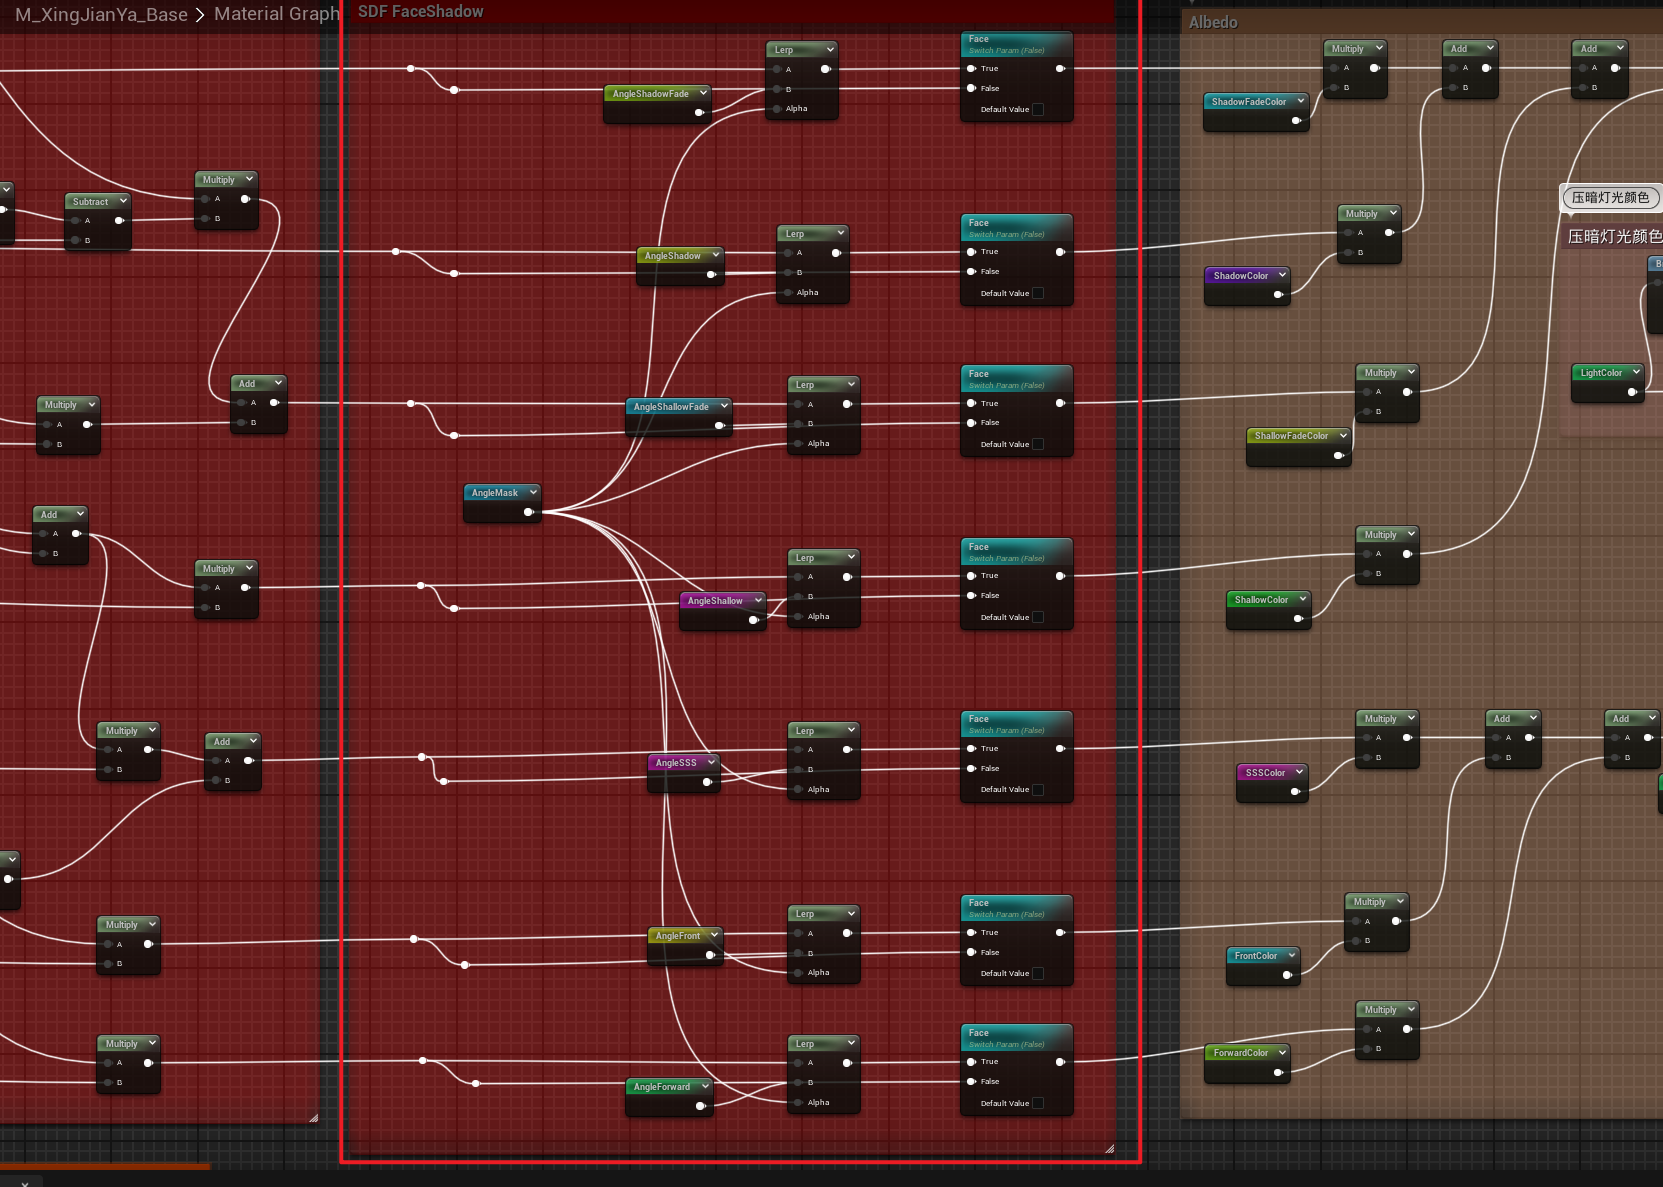1663x1187 pixels.
Task: Expand the AngleMask node chevron
Action: tap(534, 492)
